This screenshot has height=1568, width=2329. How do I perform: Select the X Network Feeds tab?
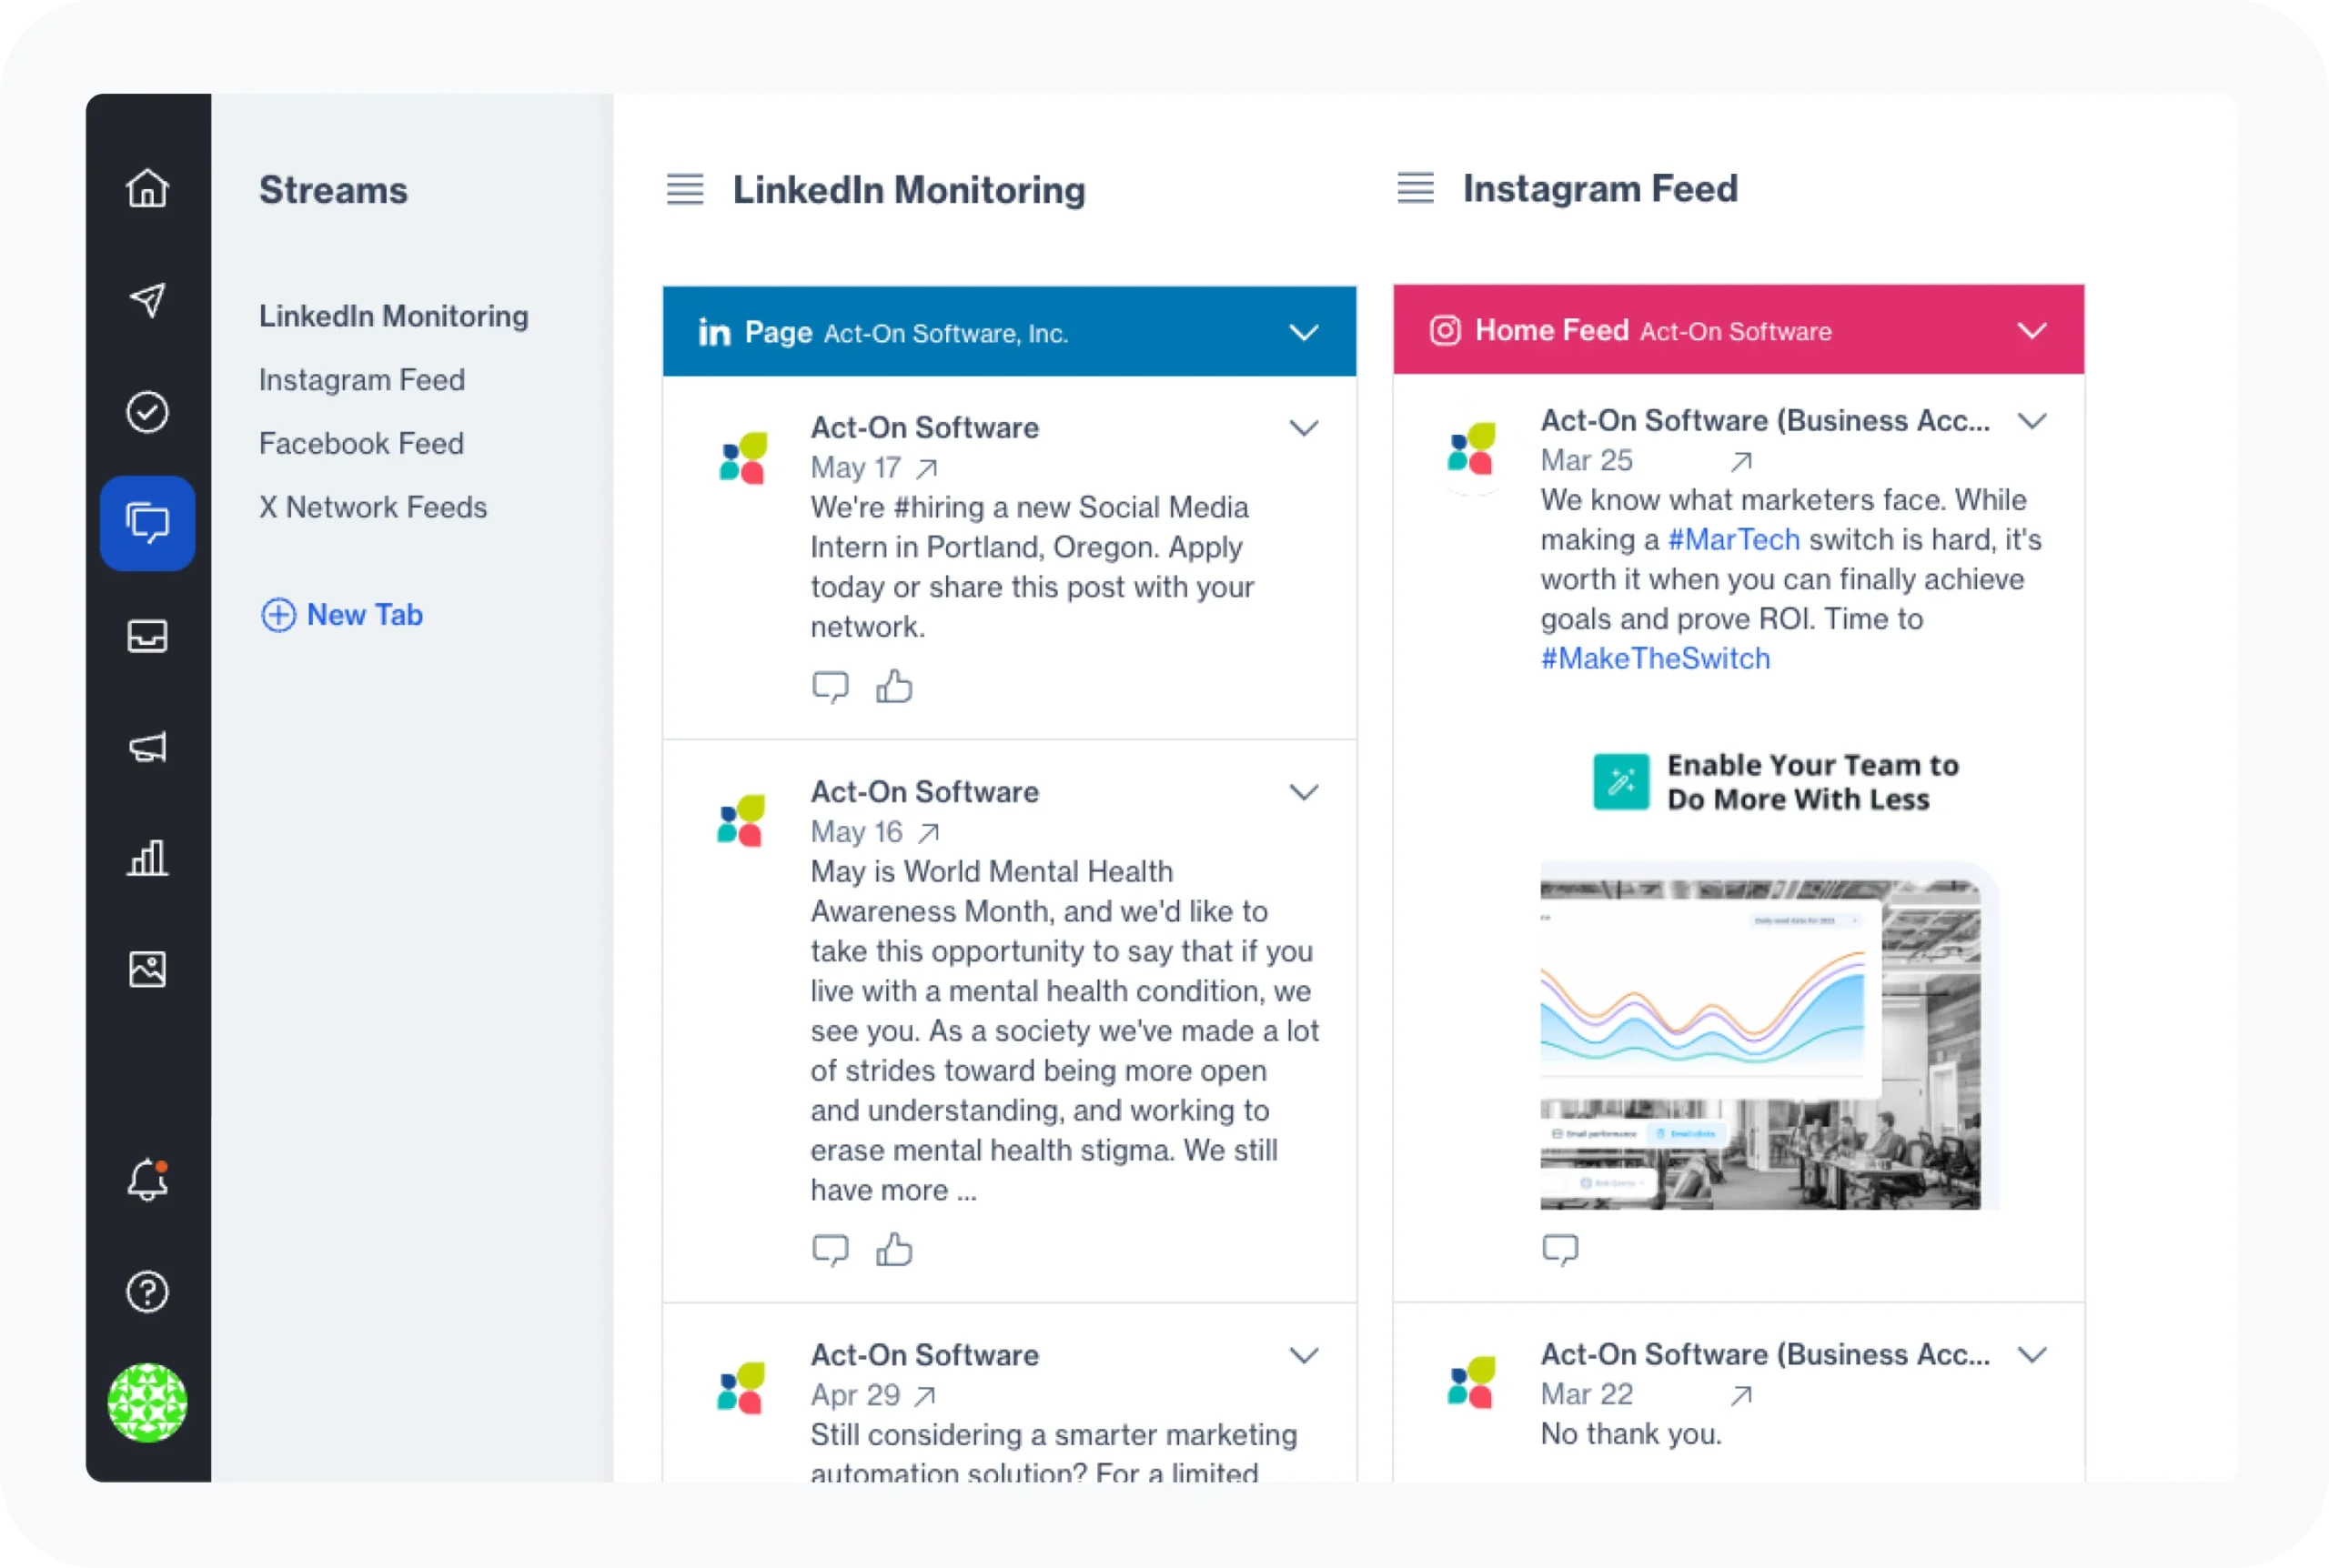(372, 507)
